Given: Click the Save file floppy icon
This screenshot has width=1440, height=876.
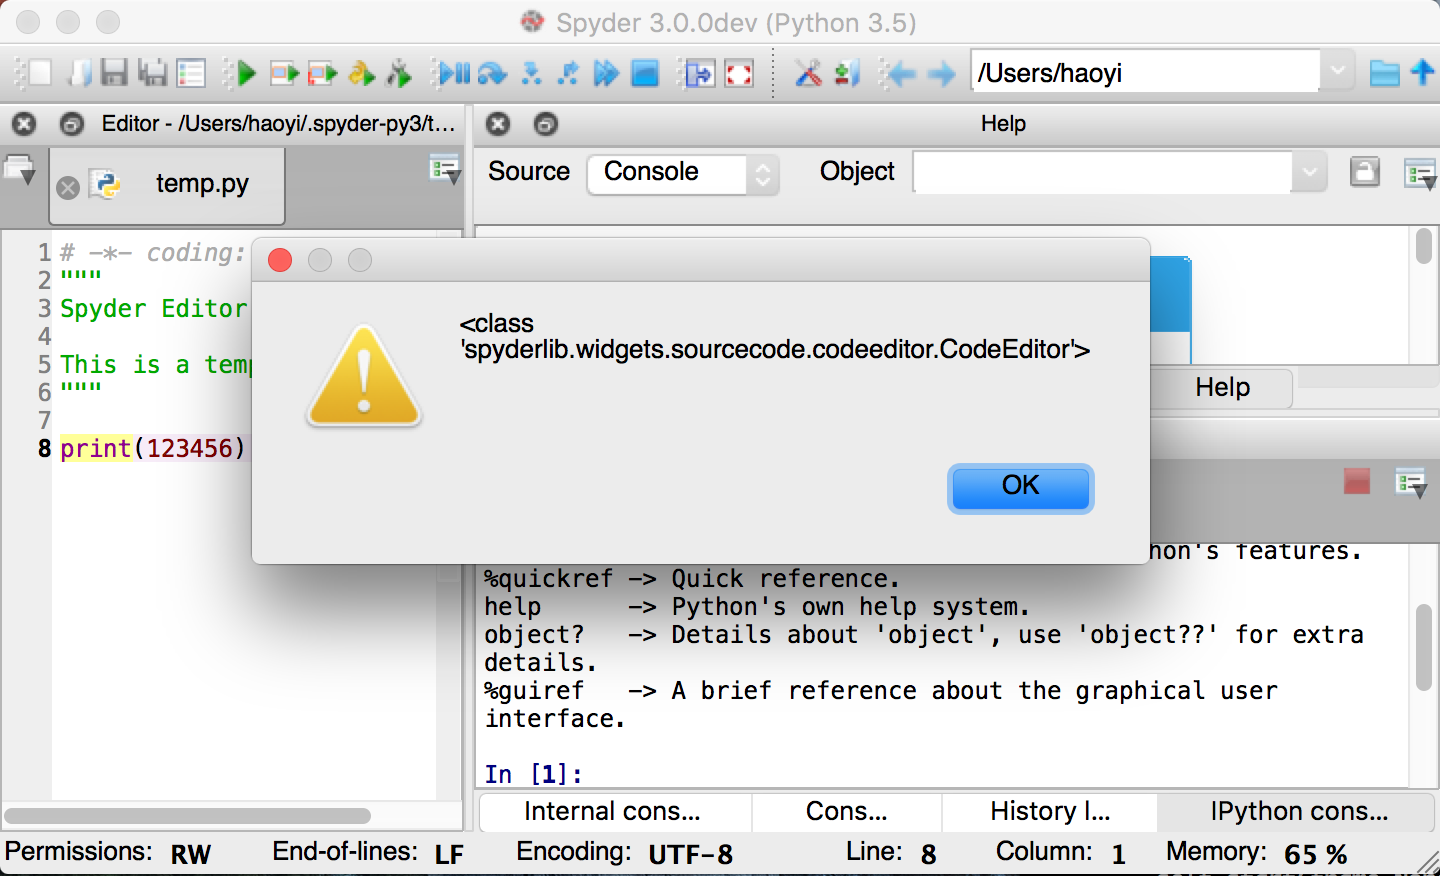Looking at the screenshot, I should (115, 73).
